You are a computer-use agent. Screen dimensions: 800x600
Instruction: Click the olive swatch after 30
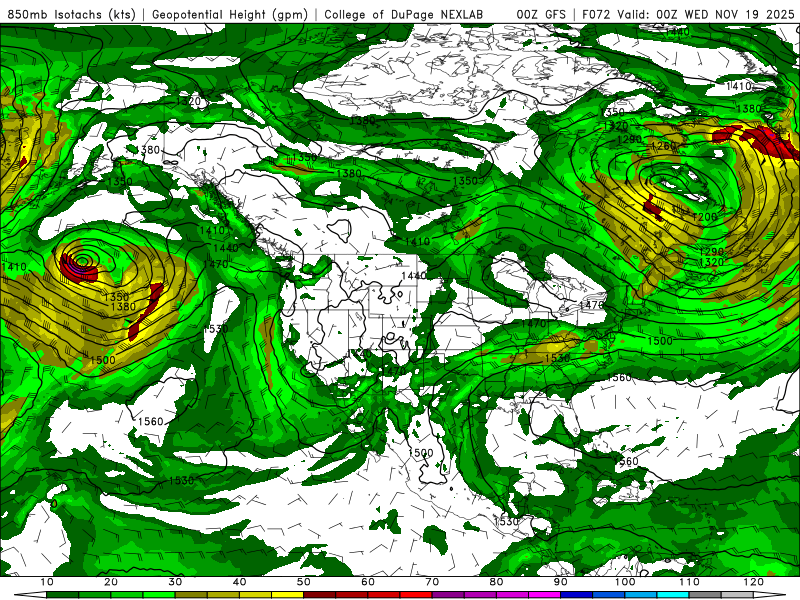click(191, 595)
